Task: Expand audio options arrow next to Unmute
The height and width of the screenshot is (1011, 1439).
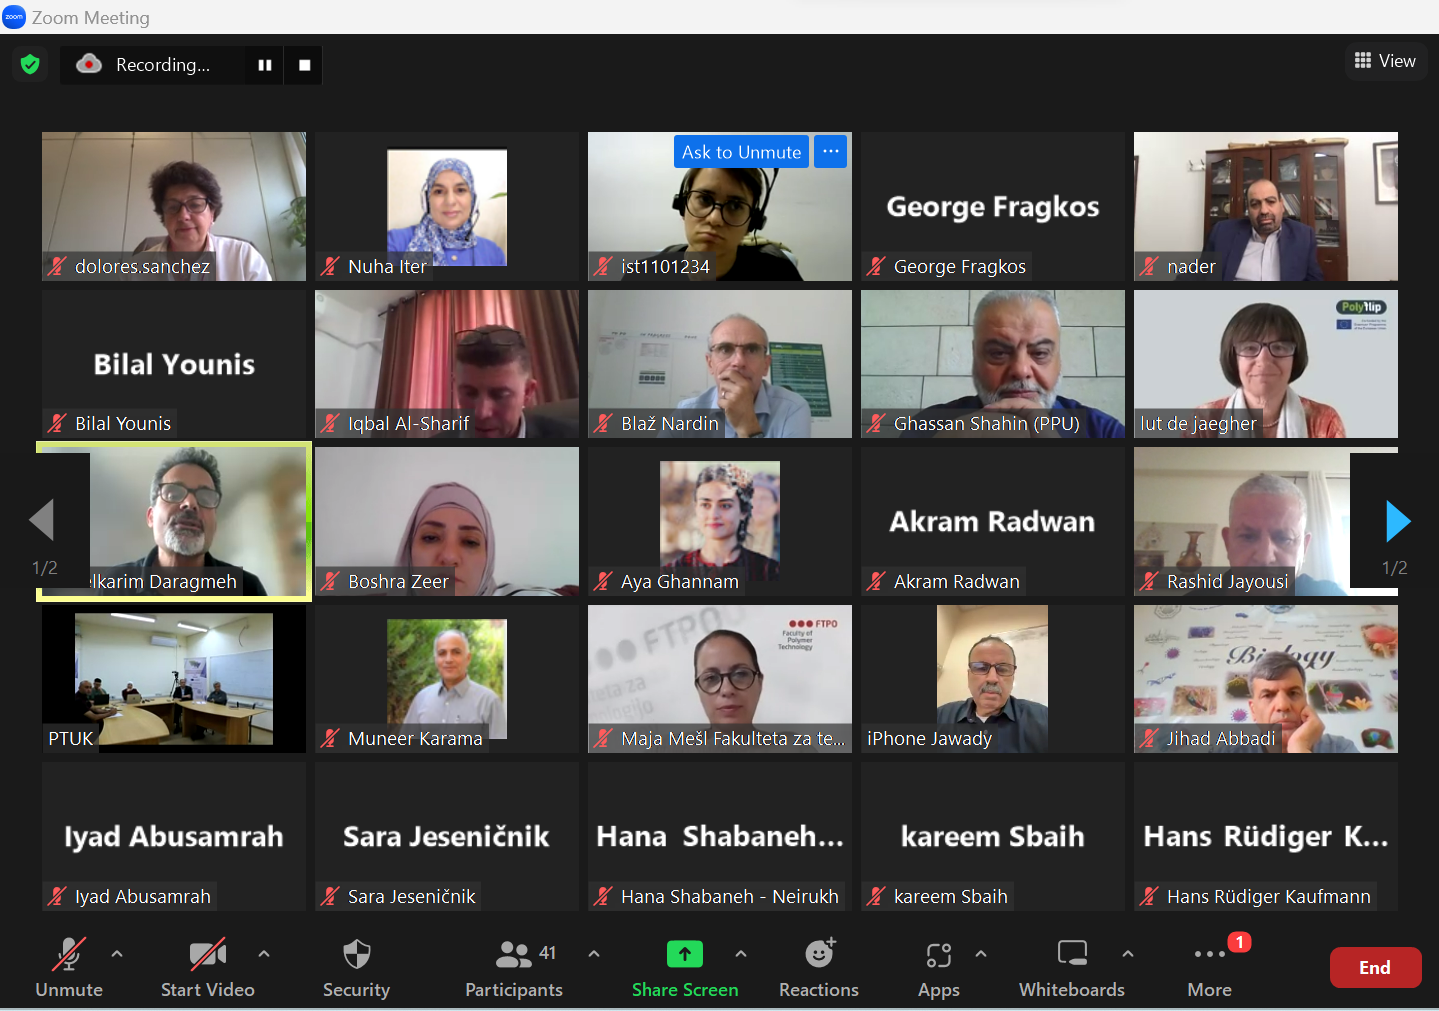Action: [x=117, y=954]
